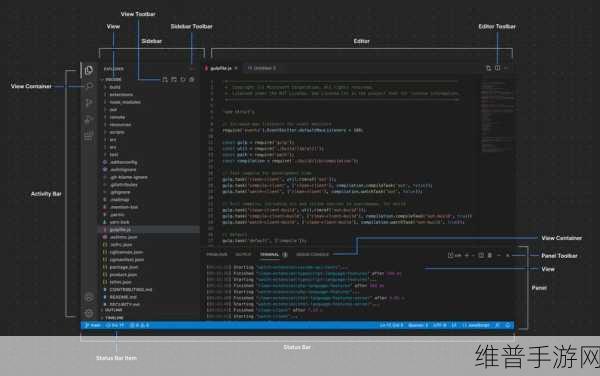Click the Split Editor icon

[497, 68]
